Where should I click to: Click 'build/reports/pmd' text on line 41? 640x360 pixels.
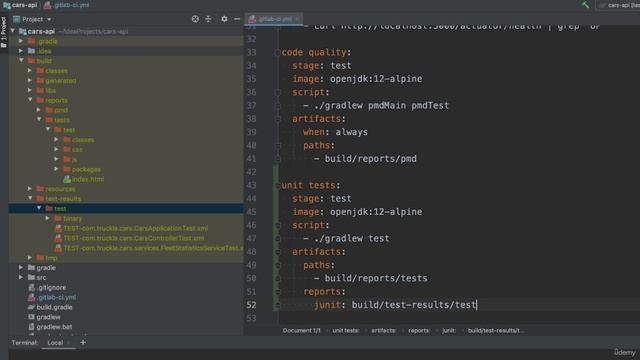371,159
